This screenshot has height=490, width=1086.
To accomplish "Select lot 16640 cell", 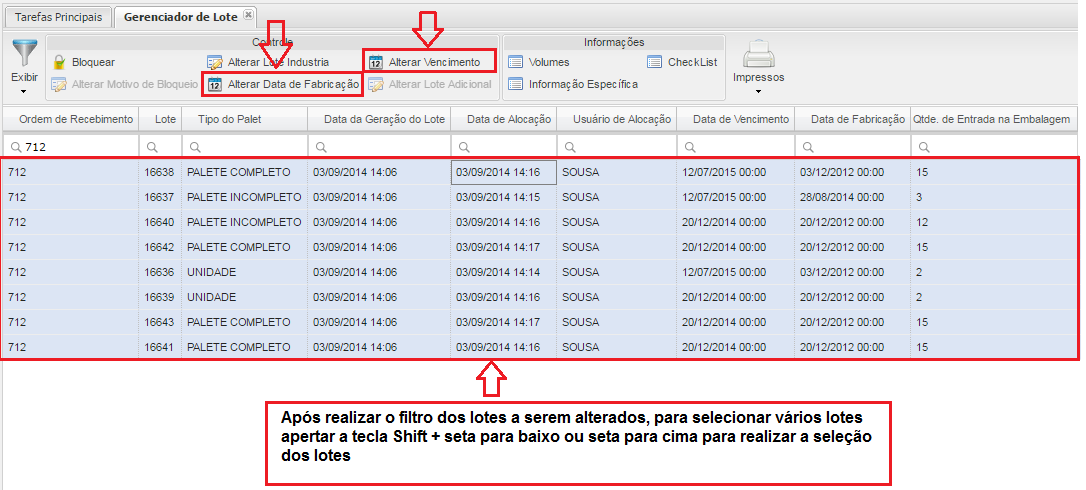I will pos(160,222).
